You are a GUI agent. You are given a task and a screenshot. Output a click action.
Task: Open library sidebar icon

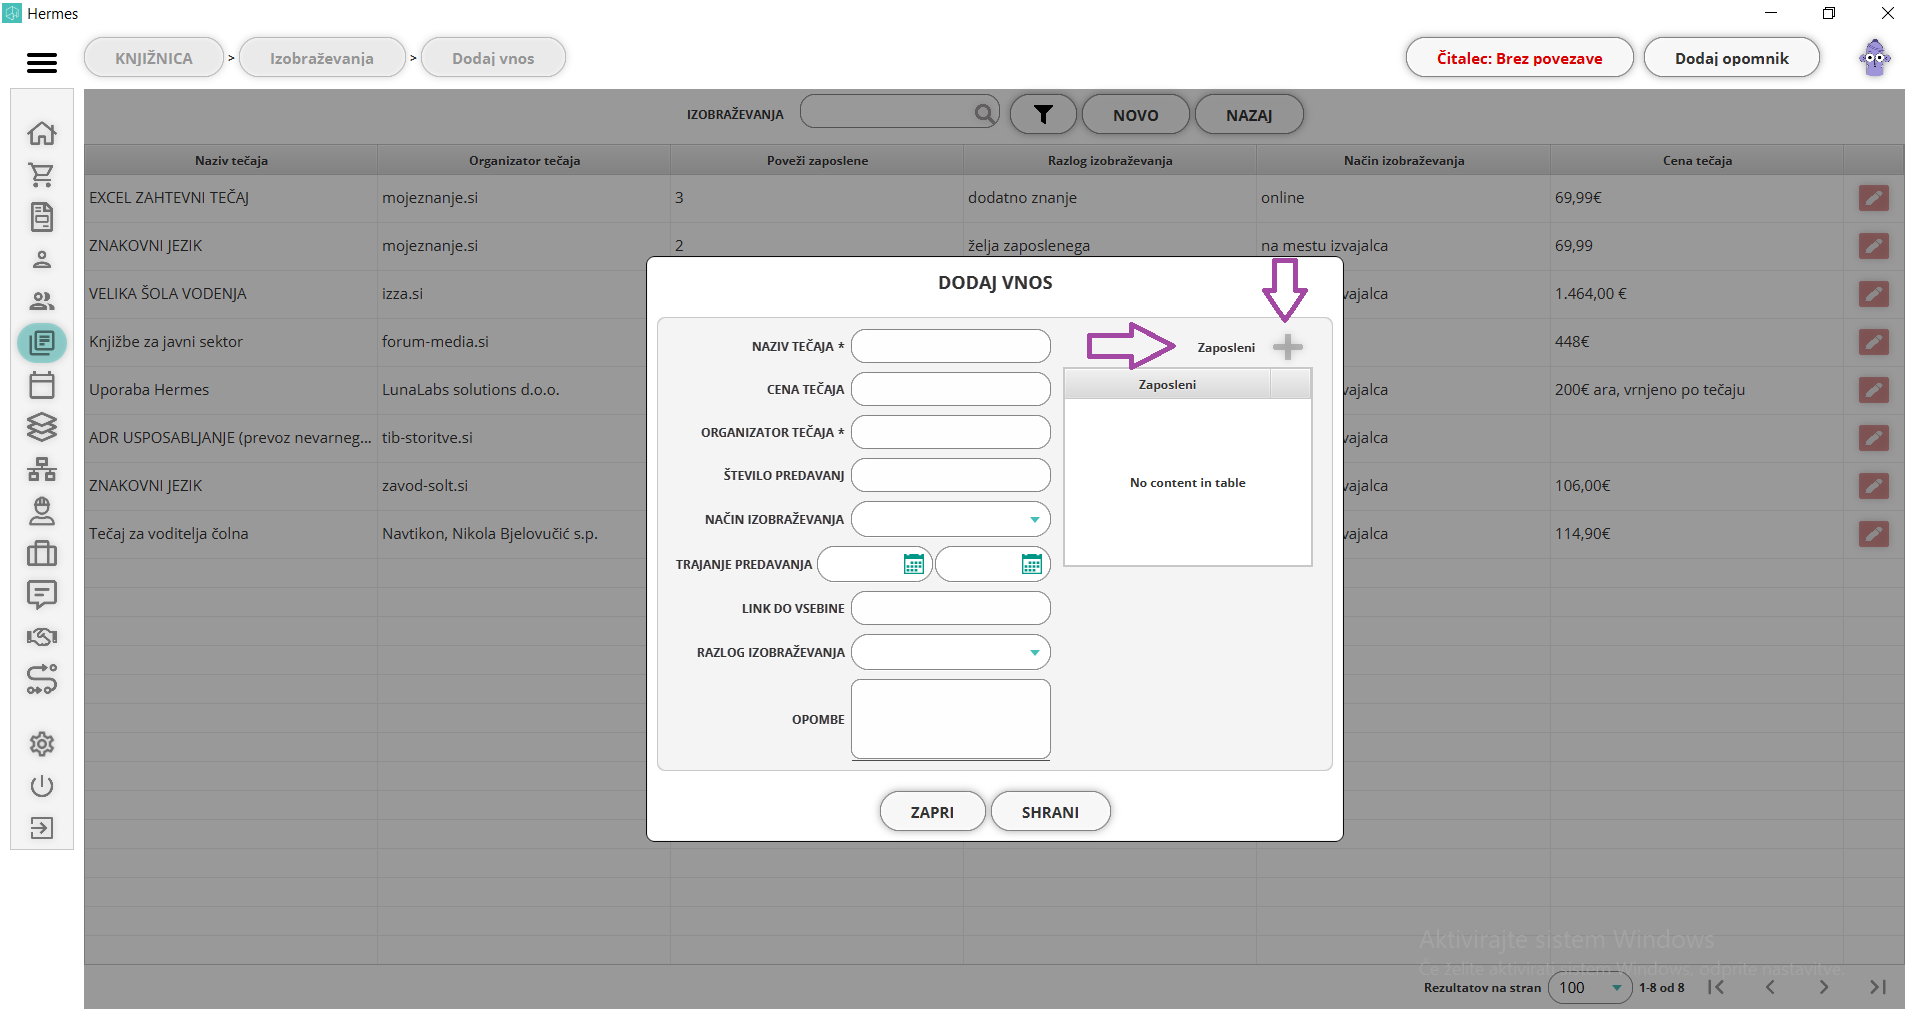[x=42, y=343]
